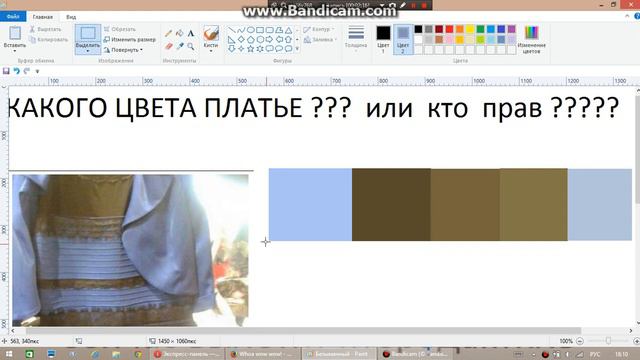The height and width of the screenshot is (360, 640).
Task: Click the Cut (Вырезать) button
Action: pyautogui.click(x=45, y=29)
